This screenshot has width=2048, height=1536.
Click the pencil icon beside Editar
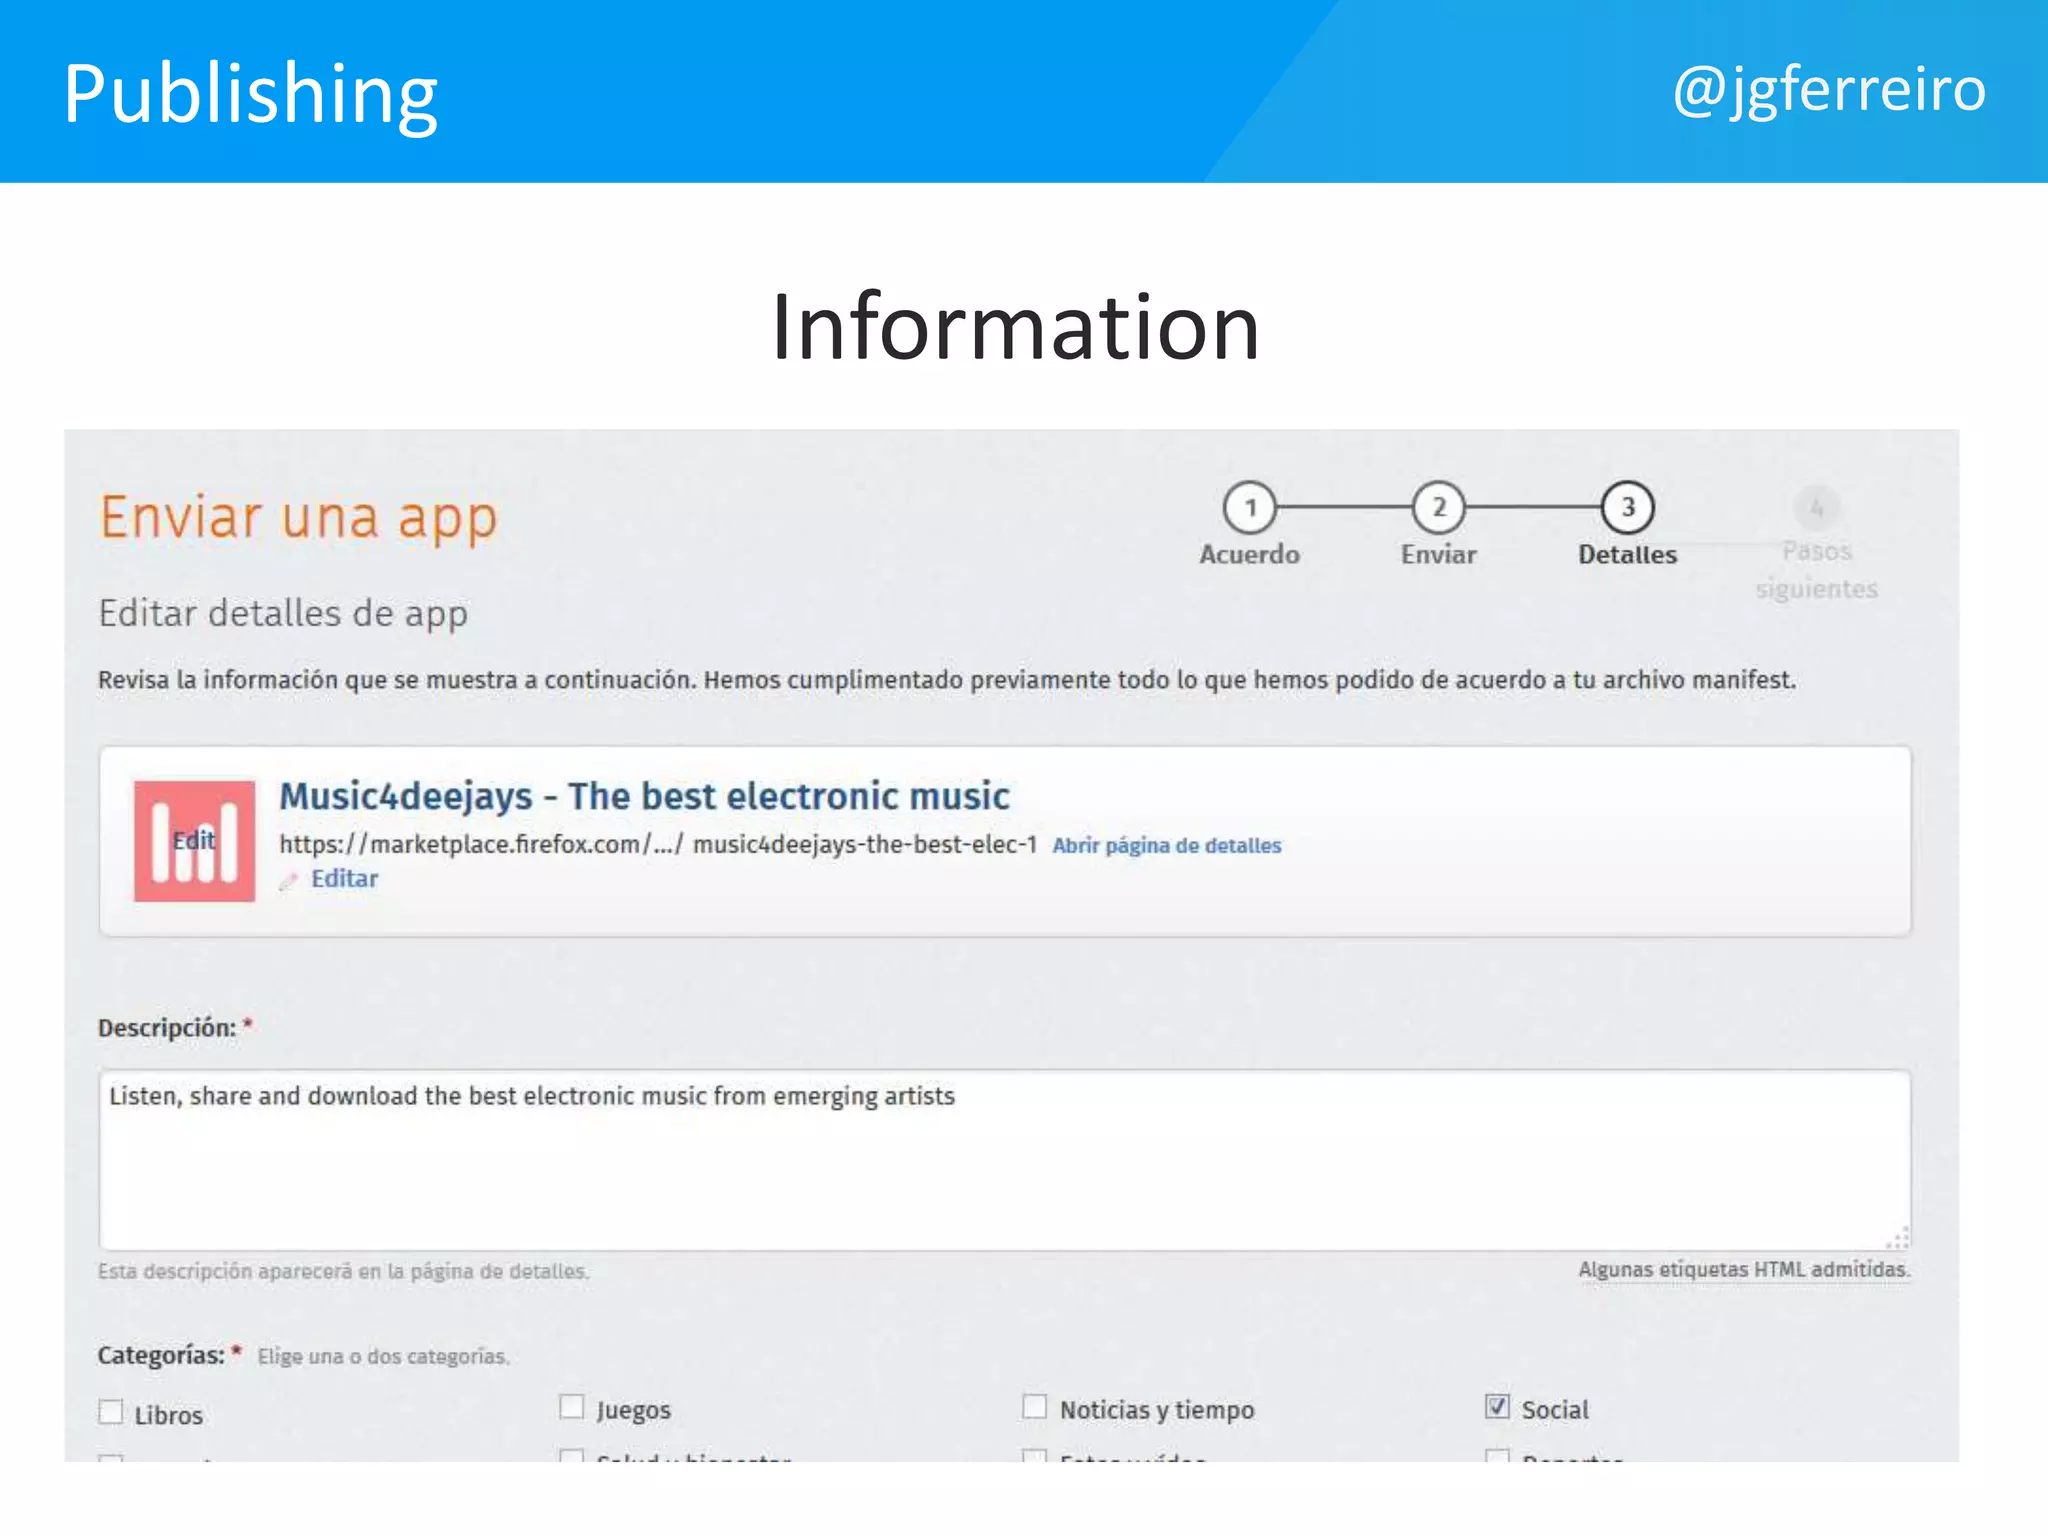(x=289, y=880)
